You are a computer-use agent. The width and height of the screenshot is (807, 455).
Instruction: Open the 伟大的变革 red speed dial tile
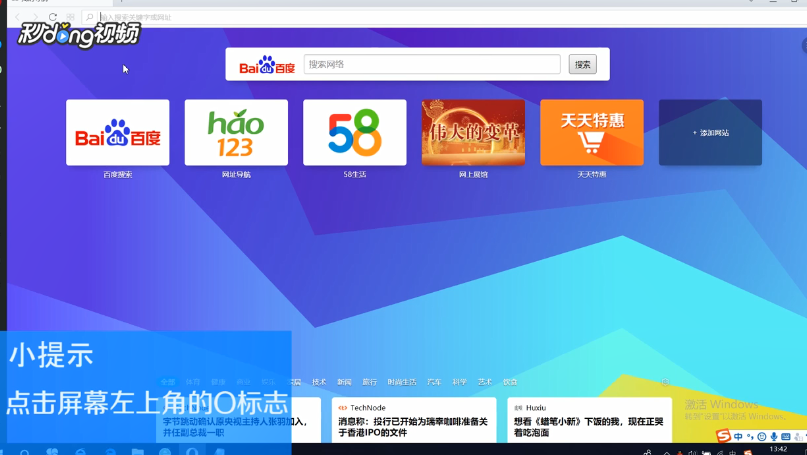[x=473, y=132]
